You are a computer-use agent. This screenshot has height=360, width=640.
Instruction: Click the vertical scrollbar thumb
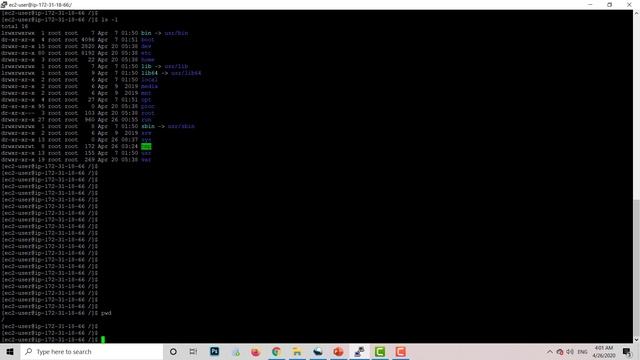(x=636, y=268)
